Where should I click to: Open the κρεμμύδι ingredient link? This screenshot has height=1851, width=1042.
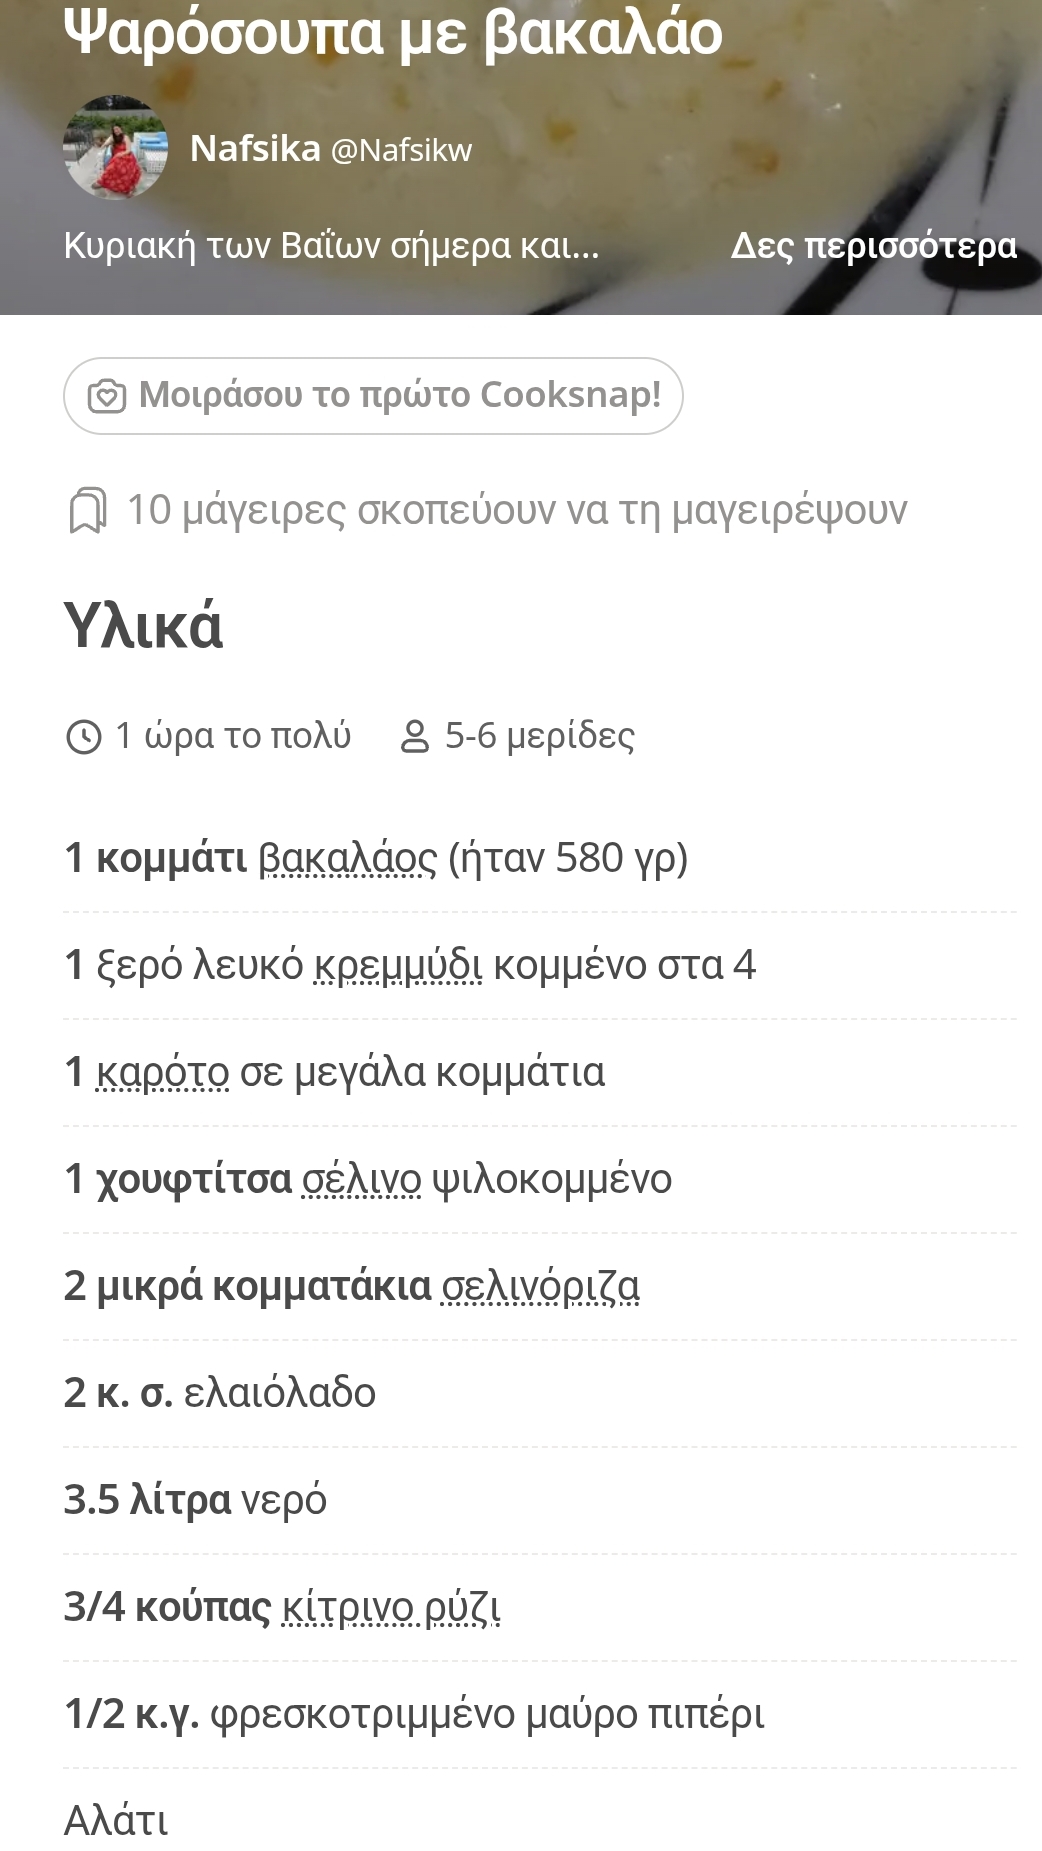(397, 966)
